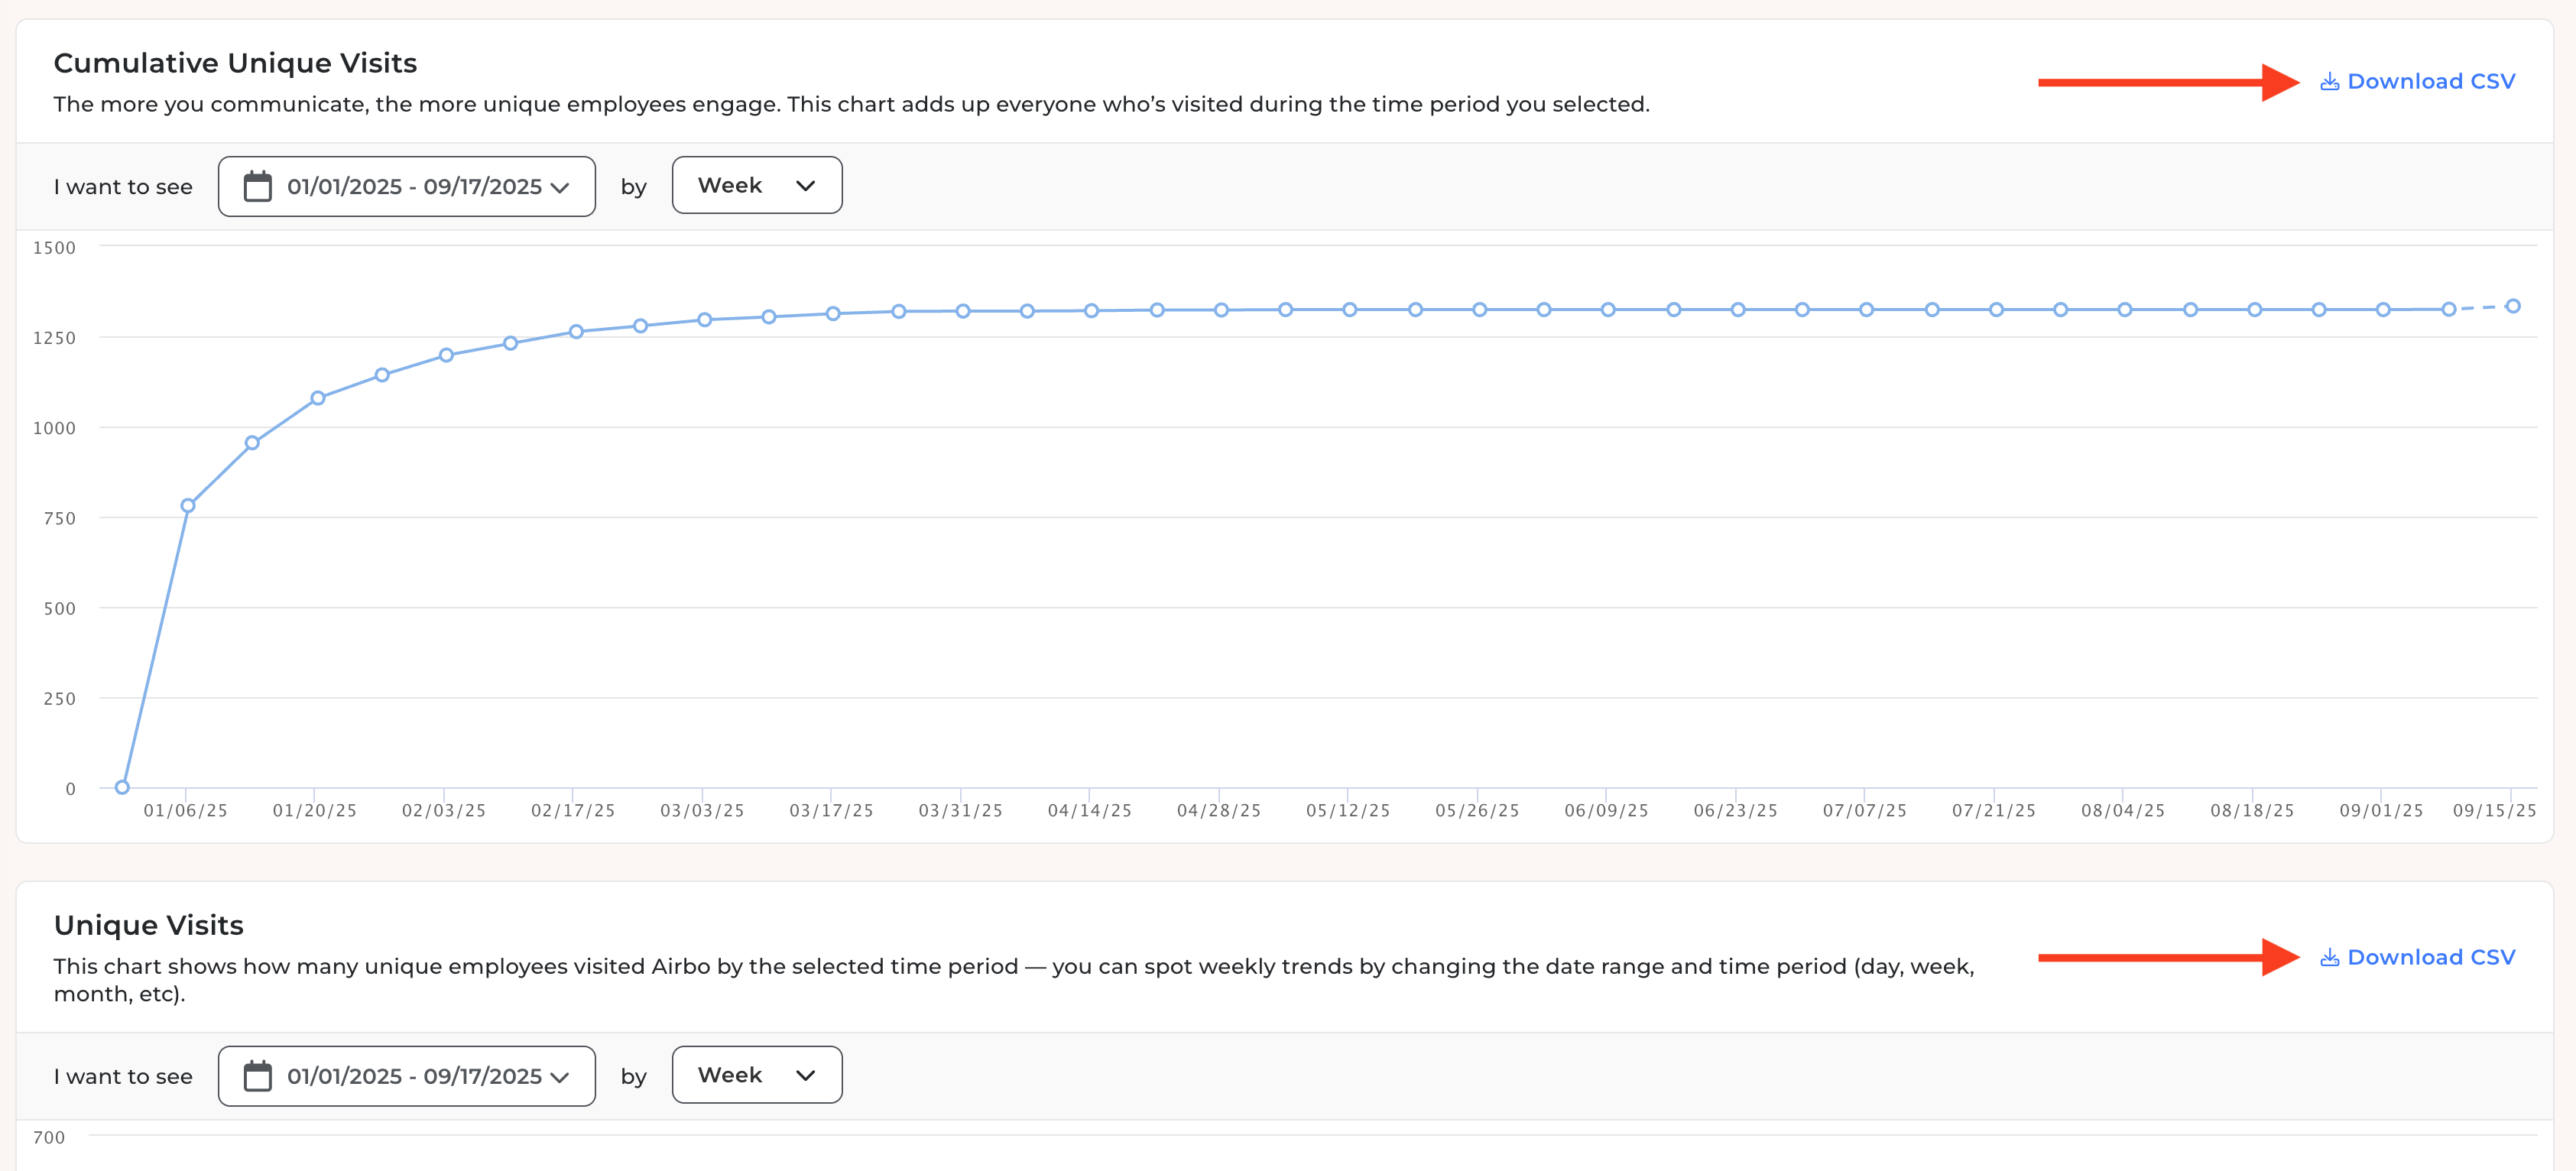This screenshot has height=1171, width=2576.
Task: Select data point for 06/09/25
Action: click(1608, 310)
